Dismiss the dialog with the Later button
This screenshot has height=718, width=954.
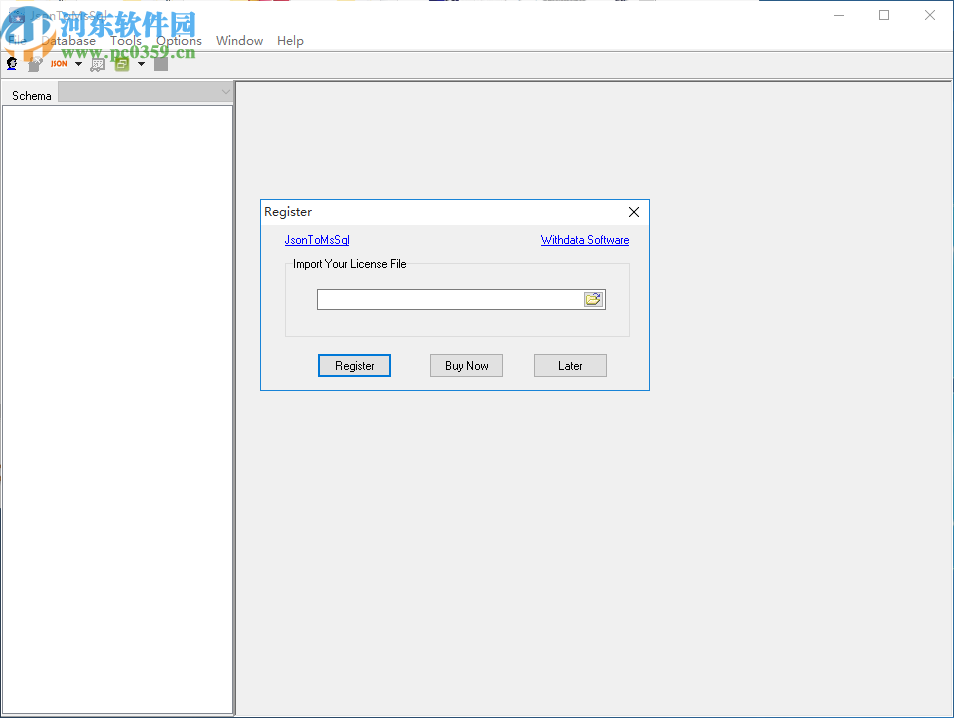pos(570,365)
